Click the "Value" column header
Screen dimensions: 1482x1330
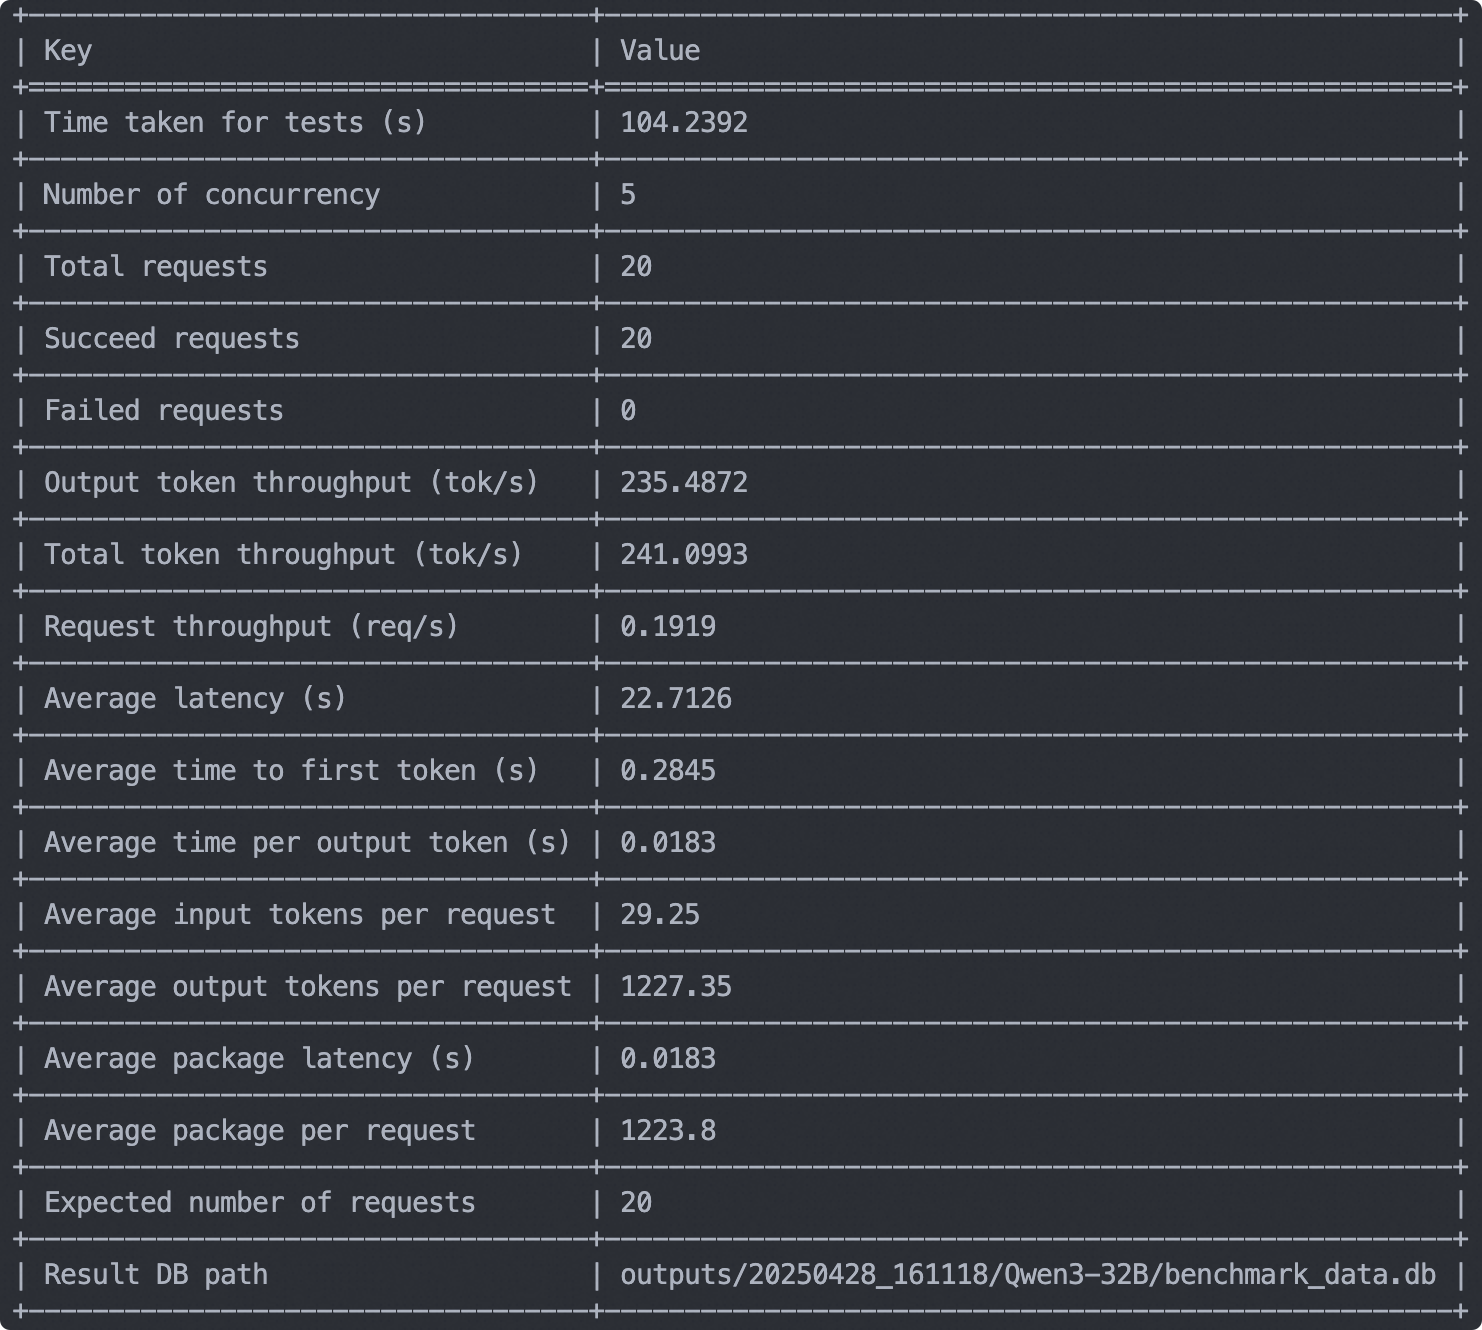(x=660, y=51)
